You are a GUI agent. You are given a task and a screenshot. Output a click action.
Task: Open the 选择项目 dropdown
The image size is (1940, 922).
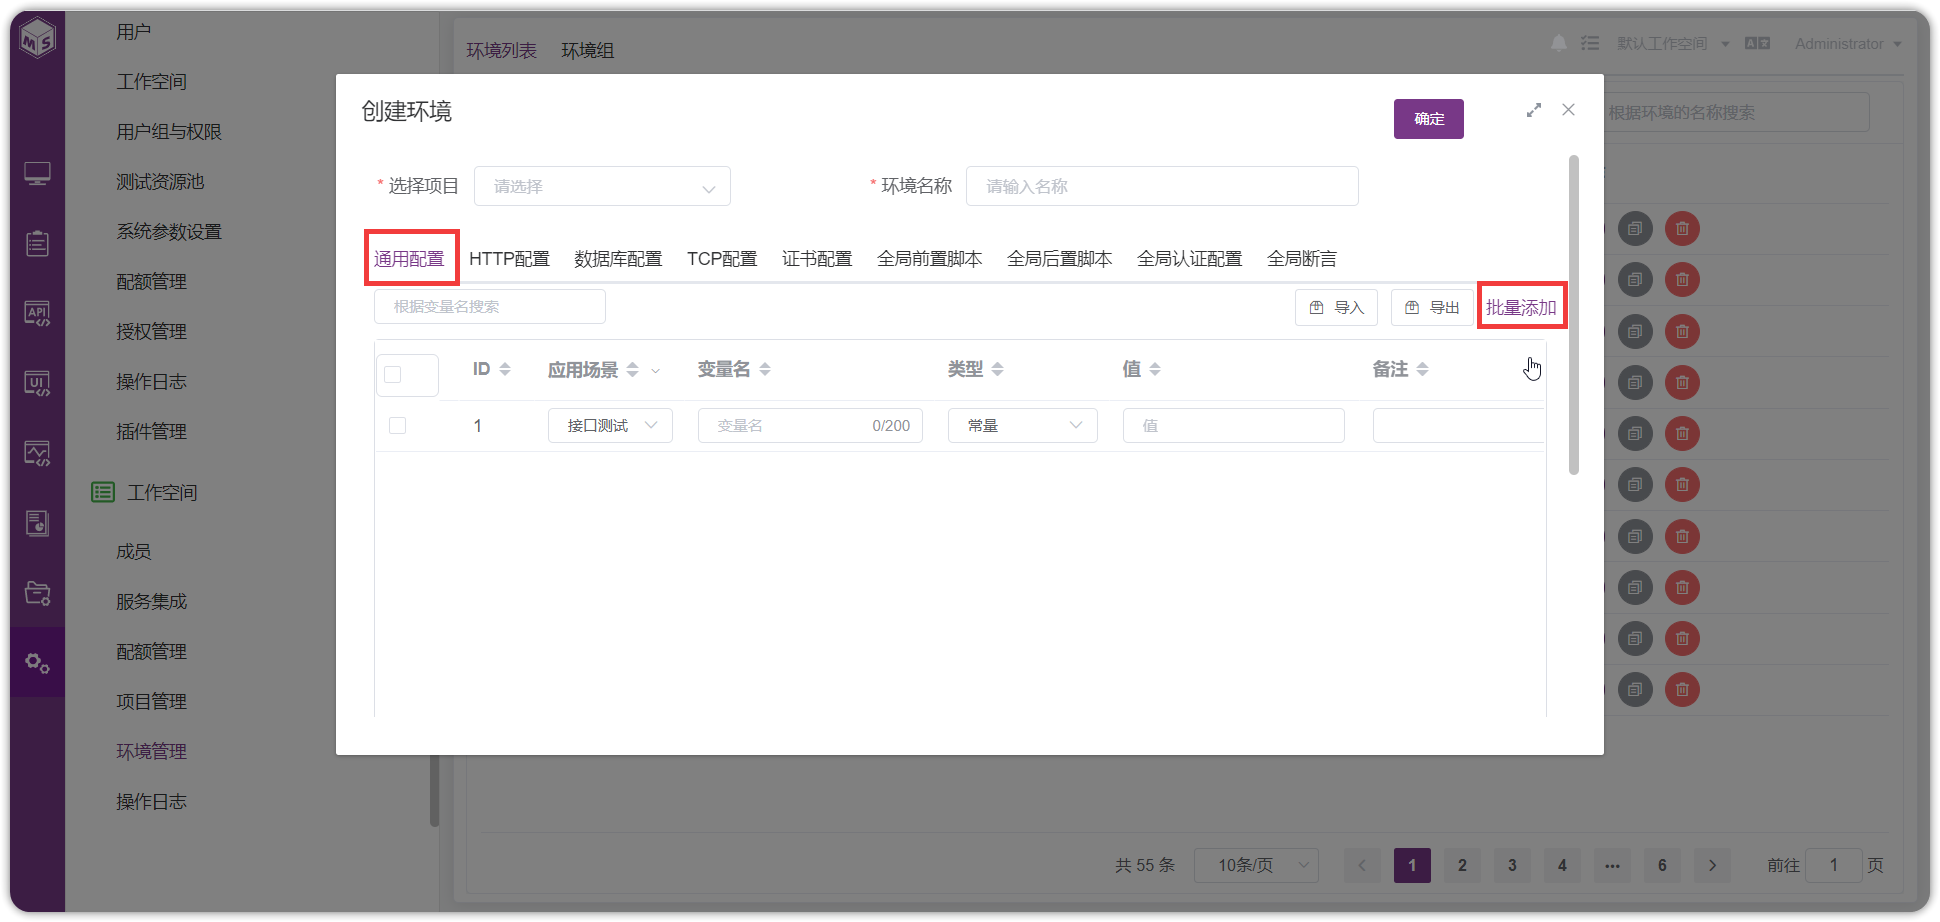click(x=602, y=186)
